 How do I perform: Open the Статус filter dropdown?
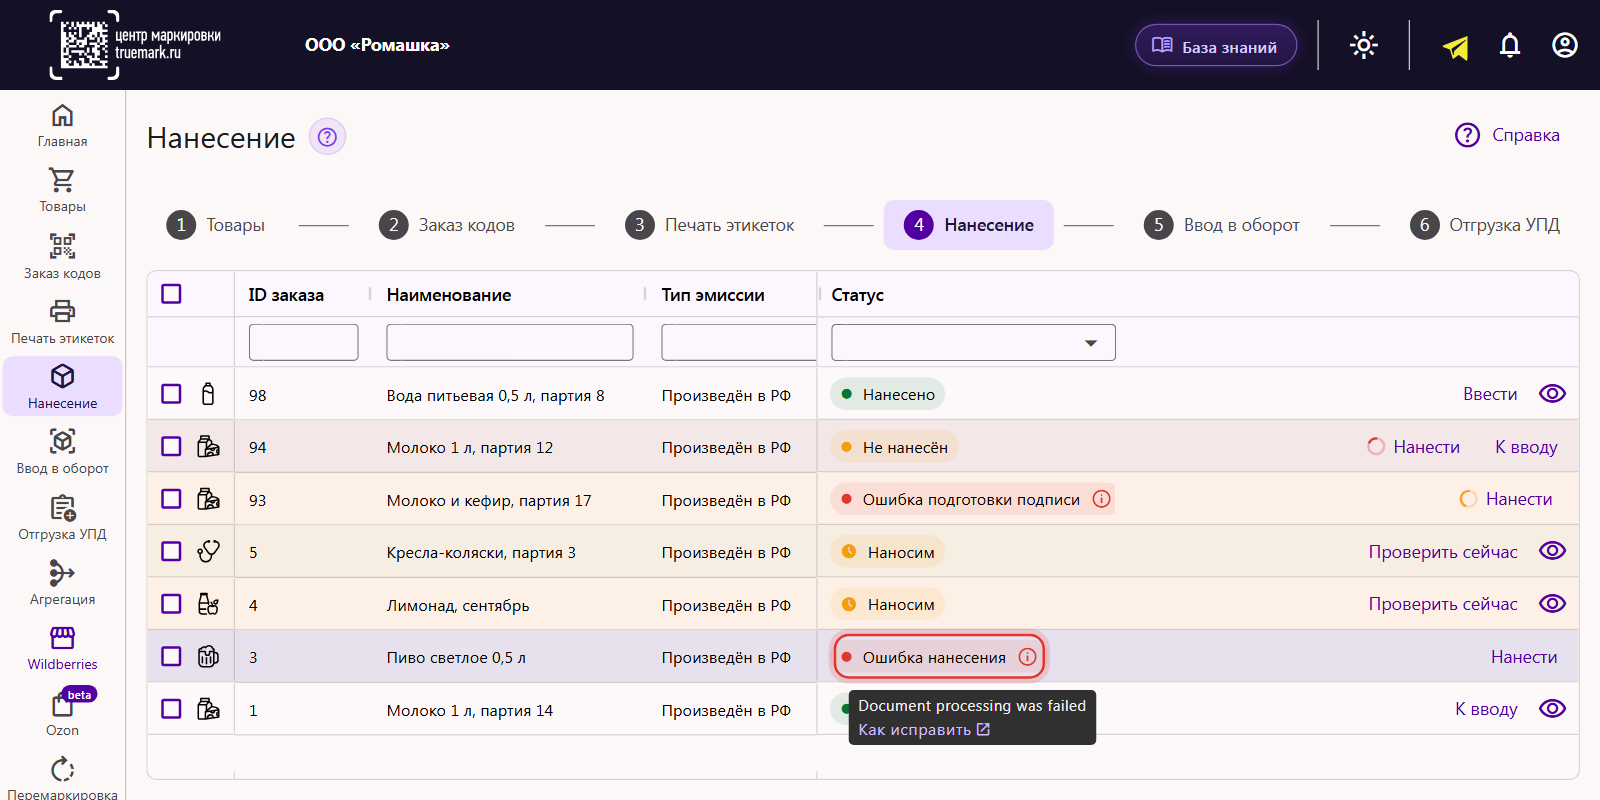(973, 342)
